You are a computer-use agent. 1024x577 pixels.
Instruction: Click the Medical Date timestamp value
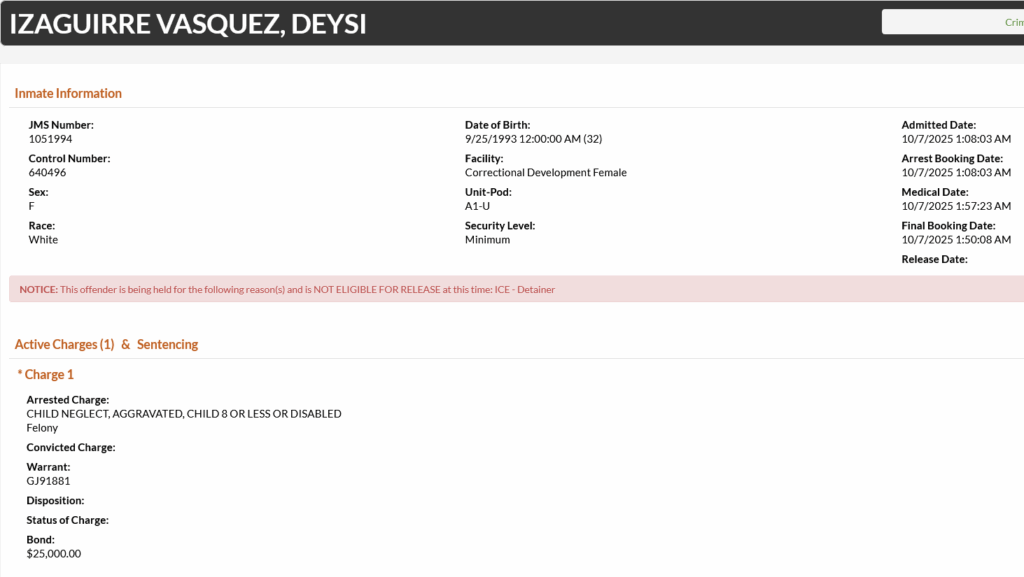tap(956, 206)
